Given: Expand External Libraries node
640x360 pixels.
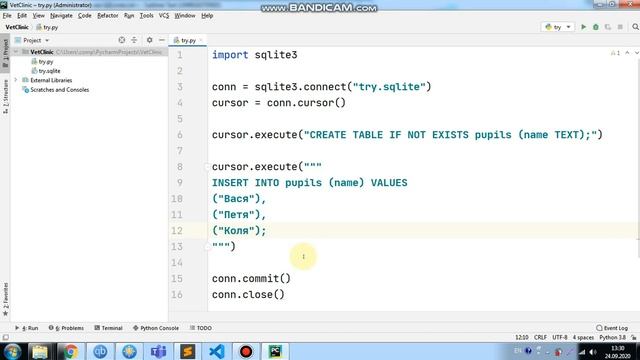Looking at the screenshot, I should coord(16,80).
